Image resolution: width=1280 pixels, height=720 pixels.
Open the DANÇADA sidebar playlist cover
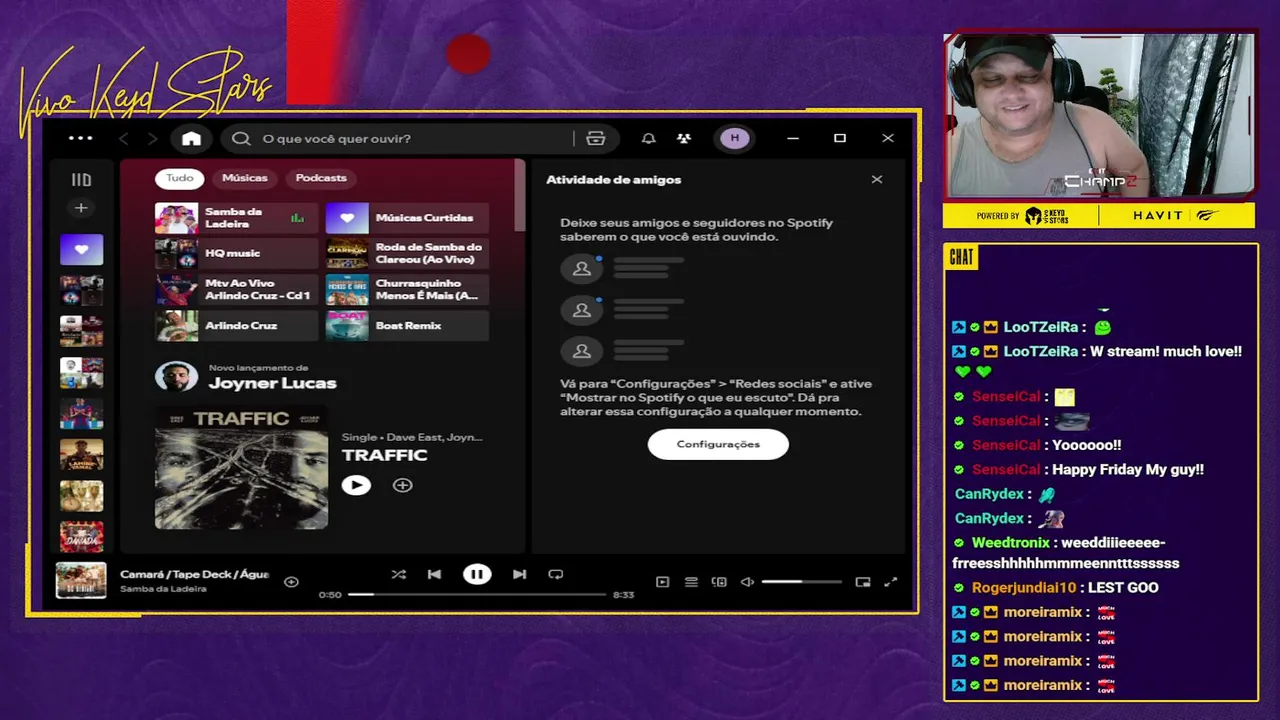click(x=81, y=537)
